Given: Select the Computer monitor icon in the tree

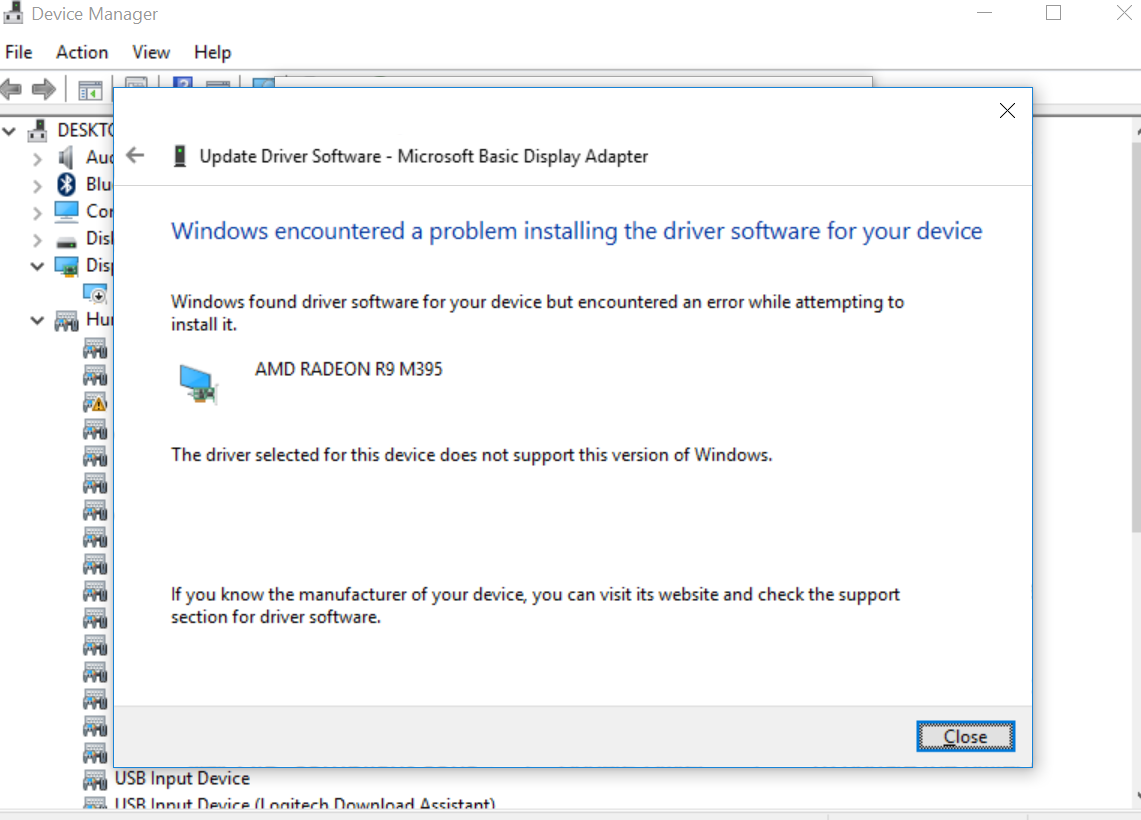Looking at the screenshot, I should [x=66, y=212].
